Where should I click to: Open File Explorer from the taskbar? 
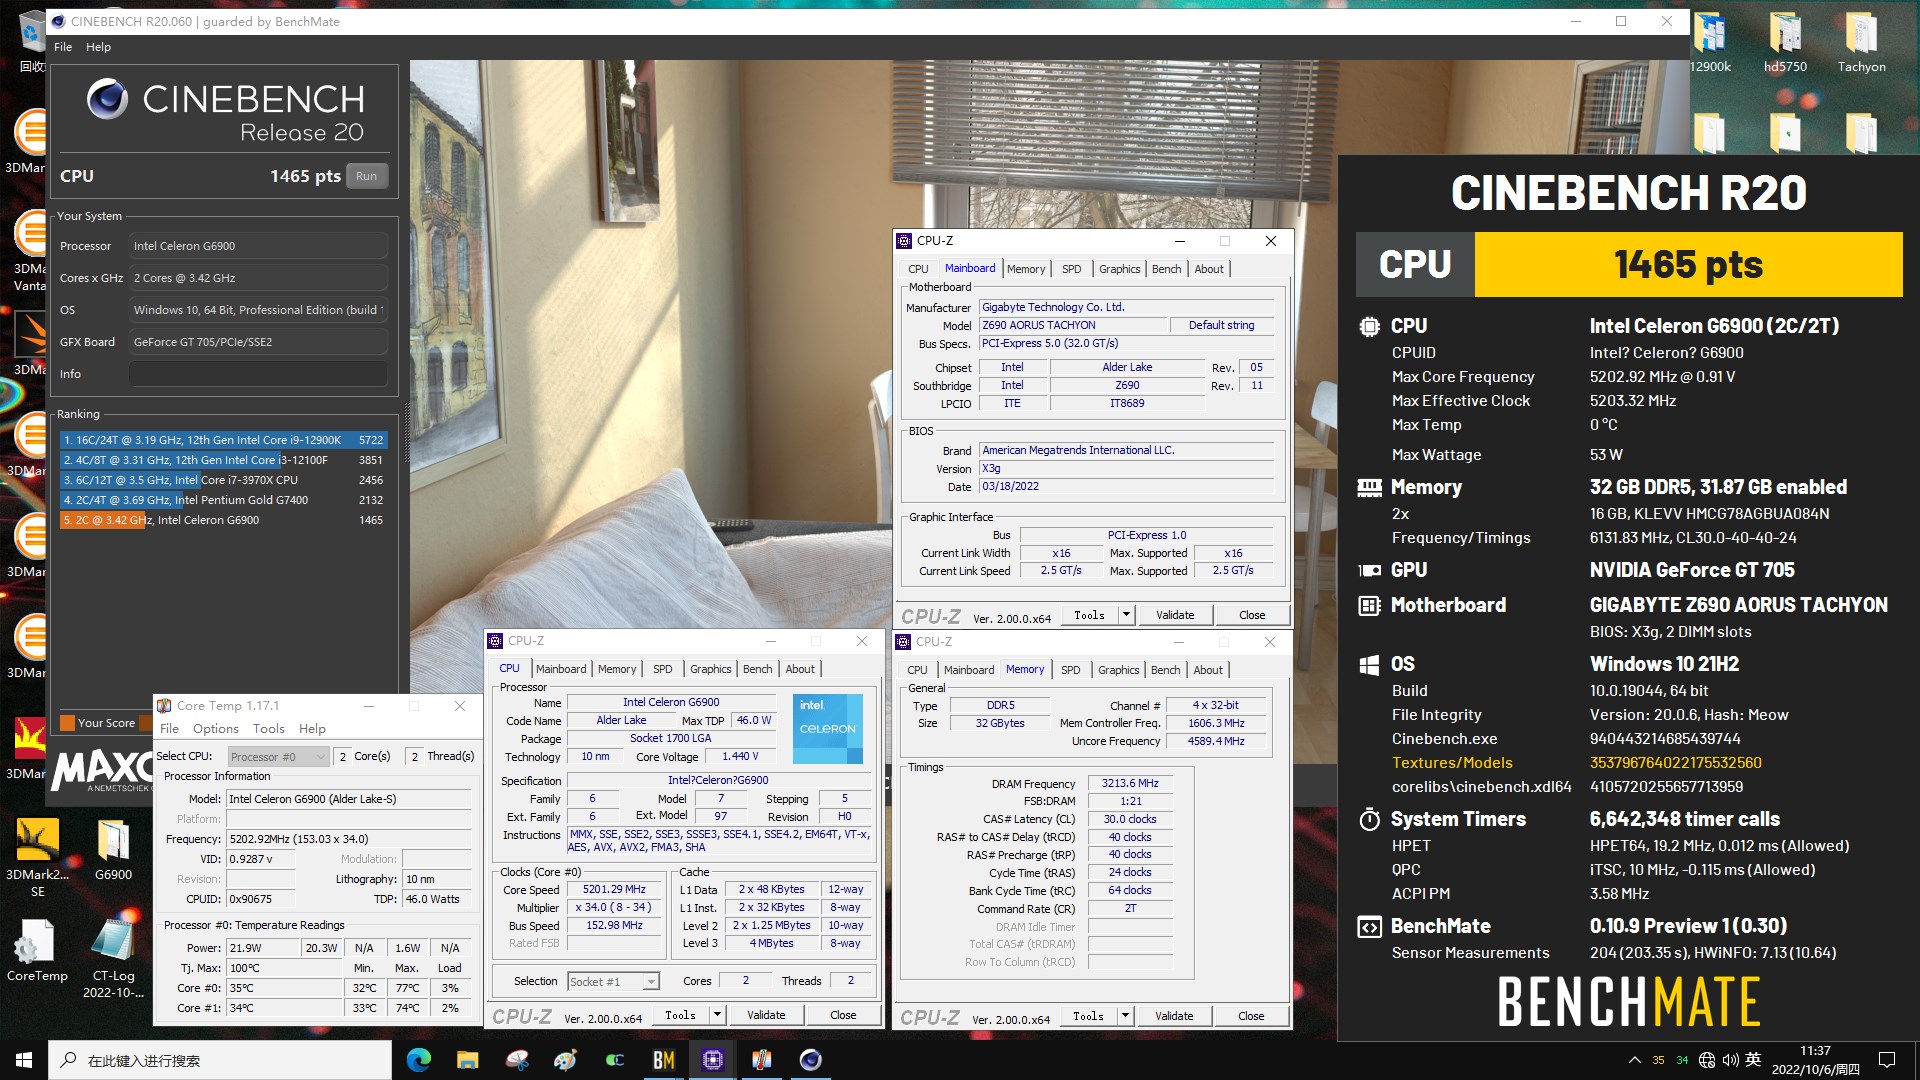[467, 1060]
